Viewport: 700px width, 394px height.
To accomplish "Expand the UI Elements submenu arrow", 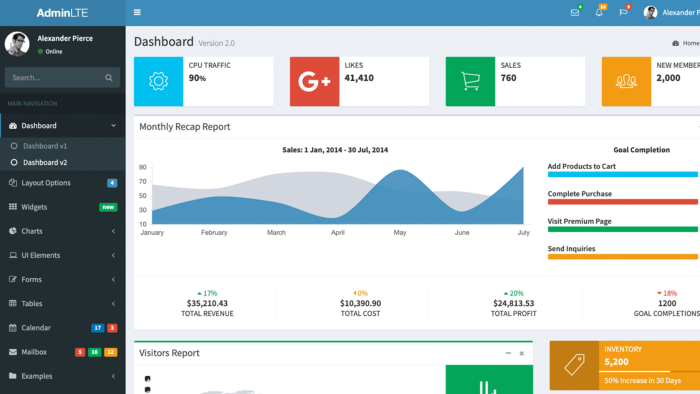I will pyautogui.click(x=113, y=255).
